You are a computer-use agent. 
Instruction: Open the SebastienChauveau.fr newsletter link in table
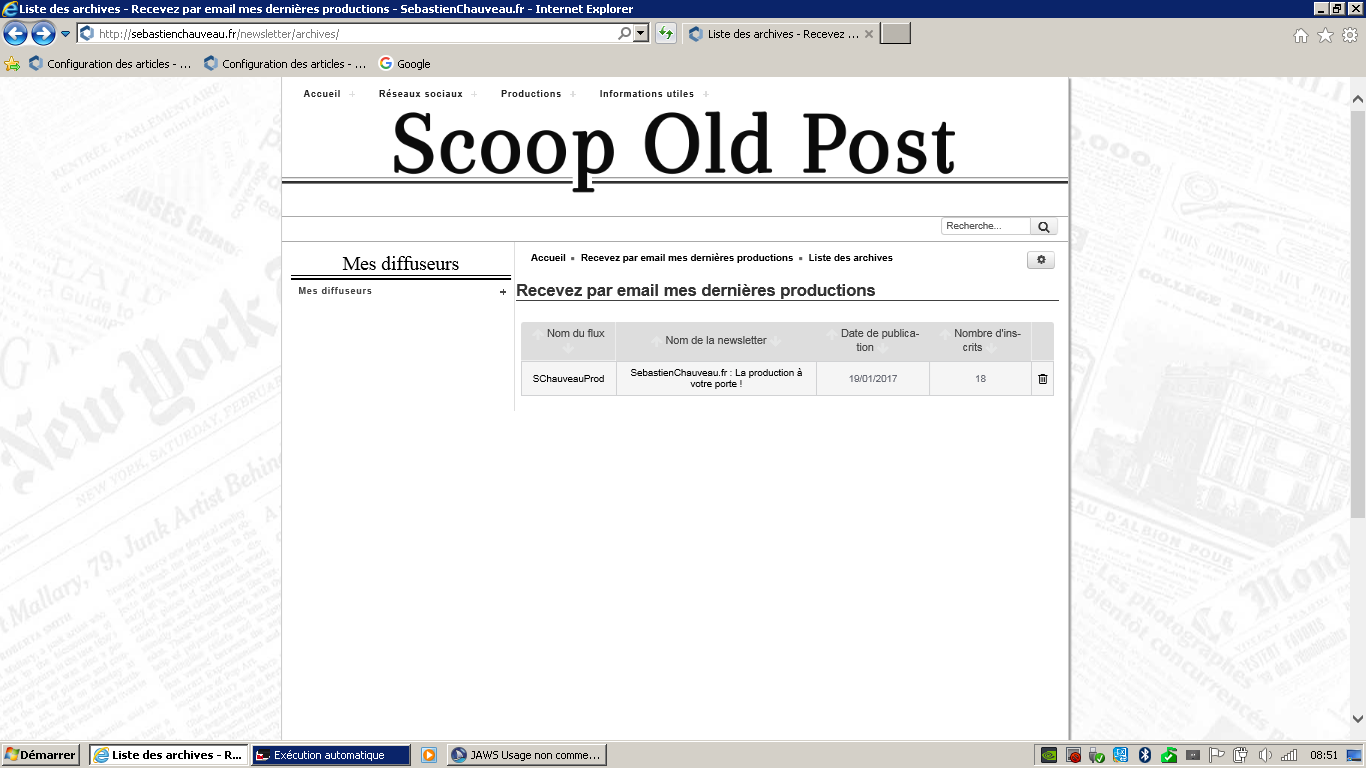click(716, 378)
